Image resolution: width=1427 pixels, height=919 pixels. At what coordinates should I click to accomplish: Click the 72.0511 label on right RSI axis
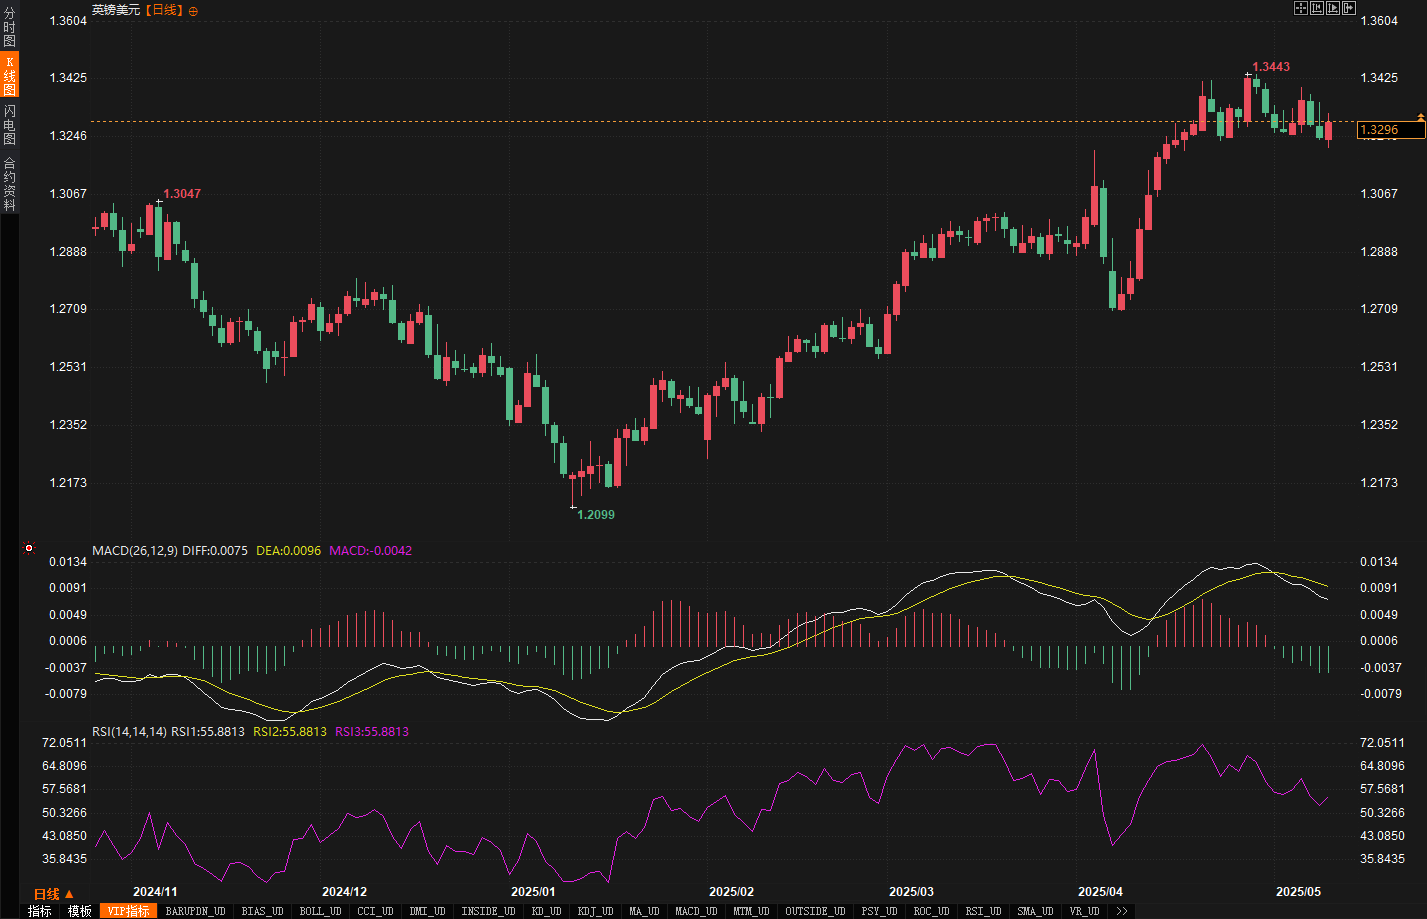coord(1382,743)
